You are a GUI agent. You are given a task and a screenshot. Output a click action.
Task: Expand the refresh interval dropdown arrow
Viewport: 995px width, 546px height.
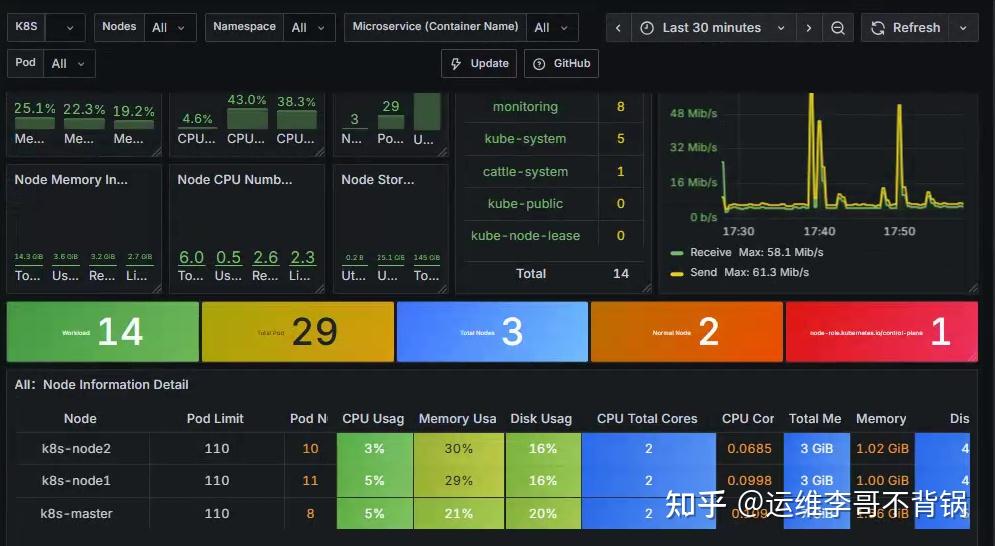963,28
